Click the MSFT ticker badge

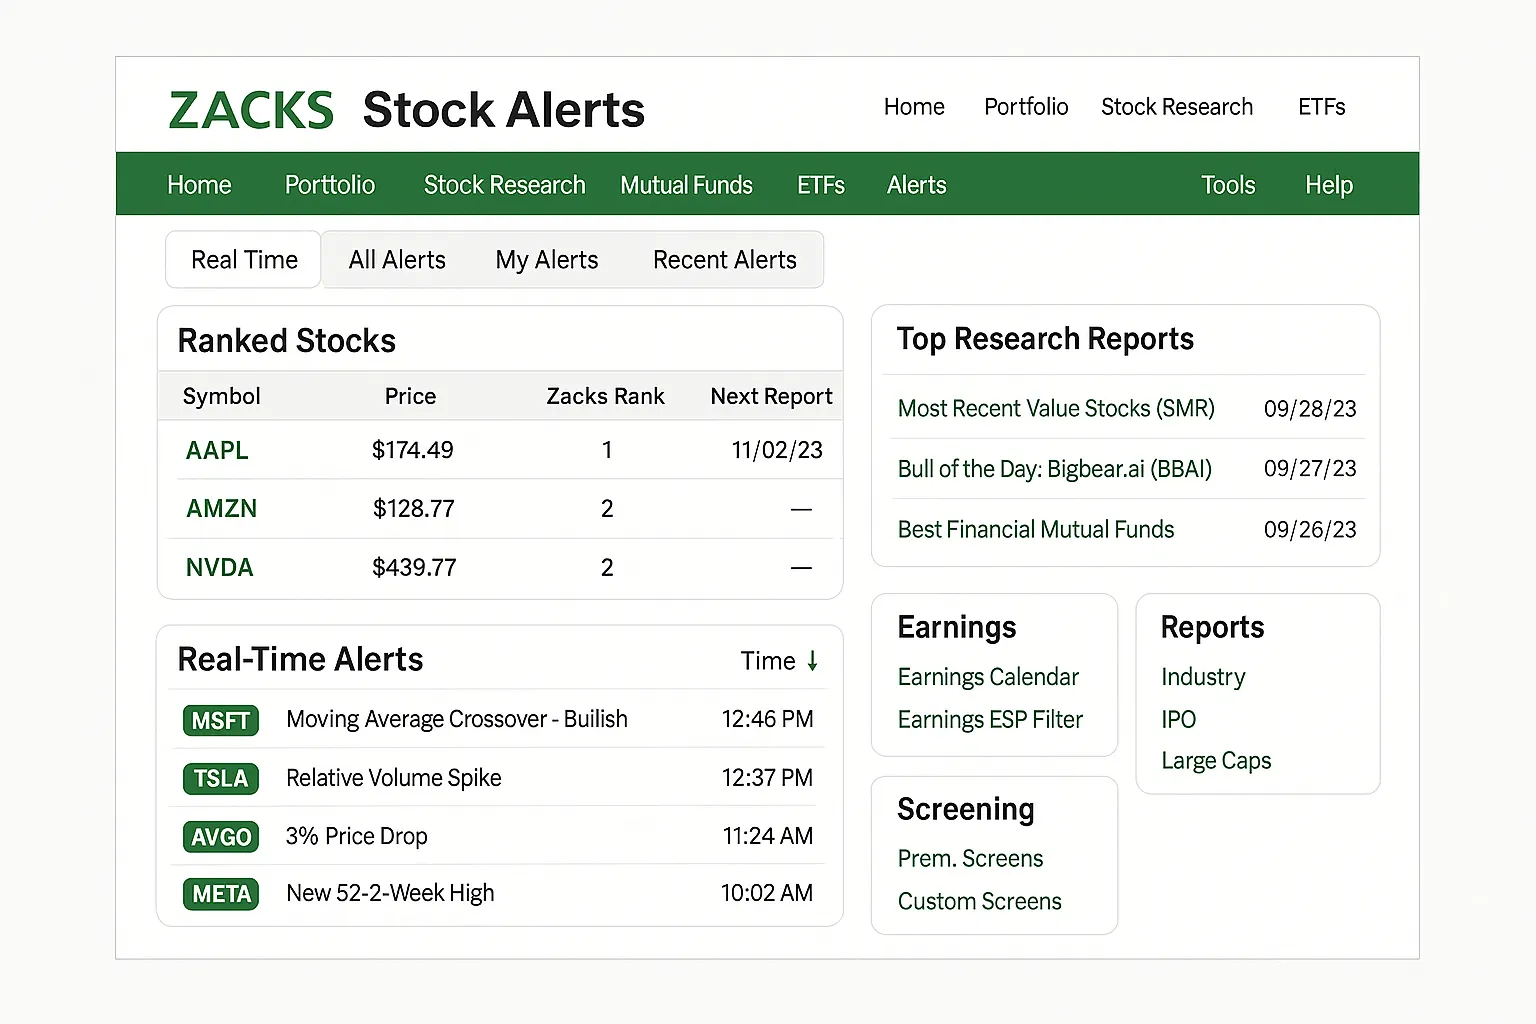click(x=221, y=720)
